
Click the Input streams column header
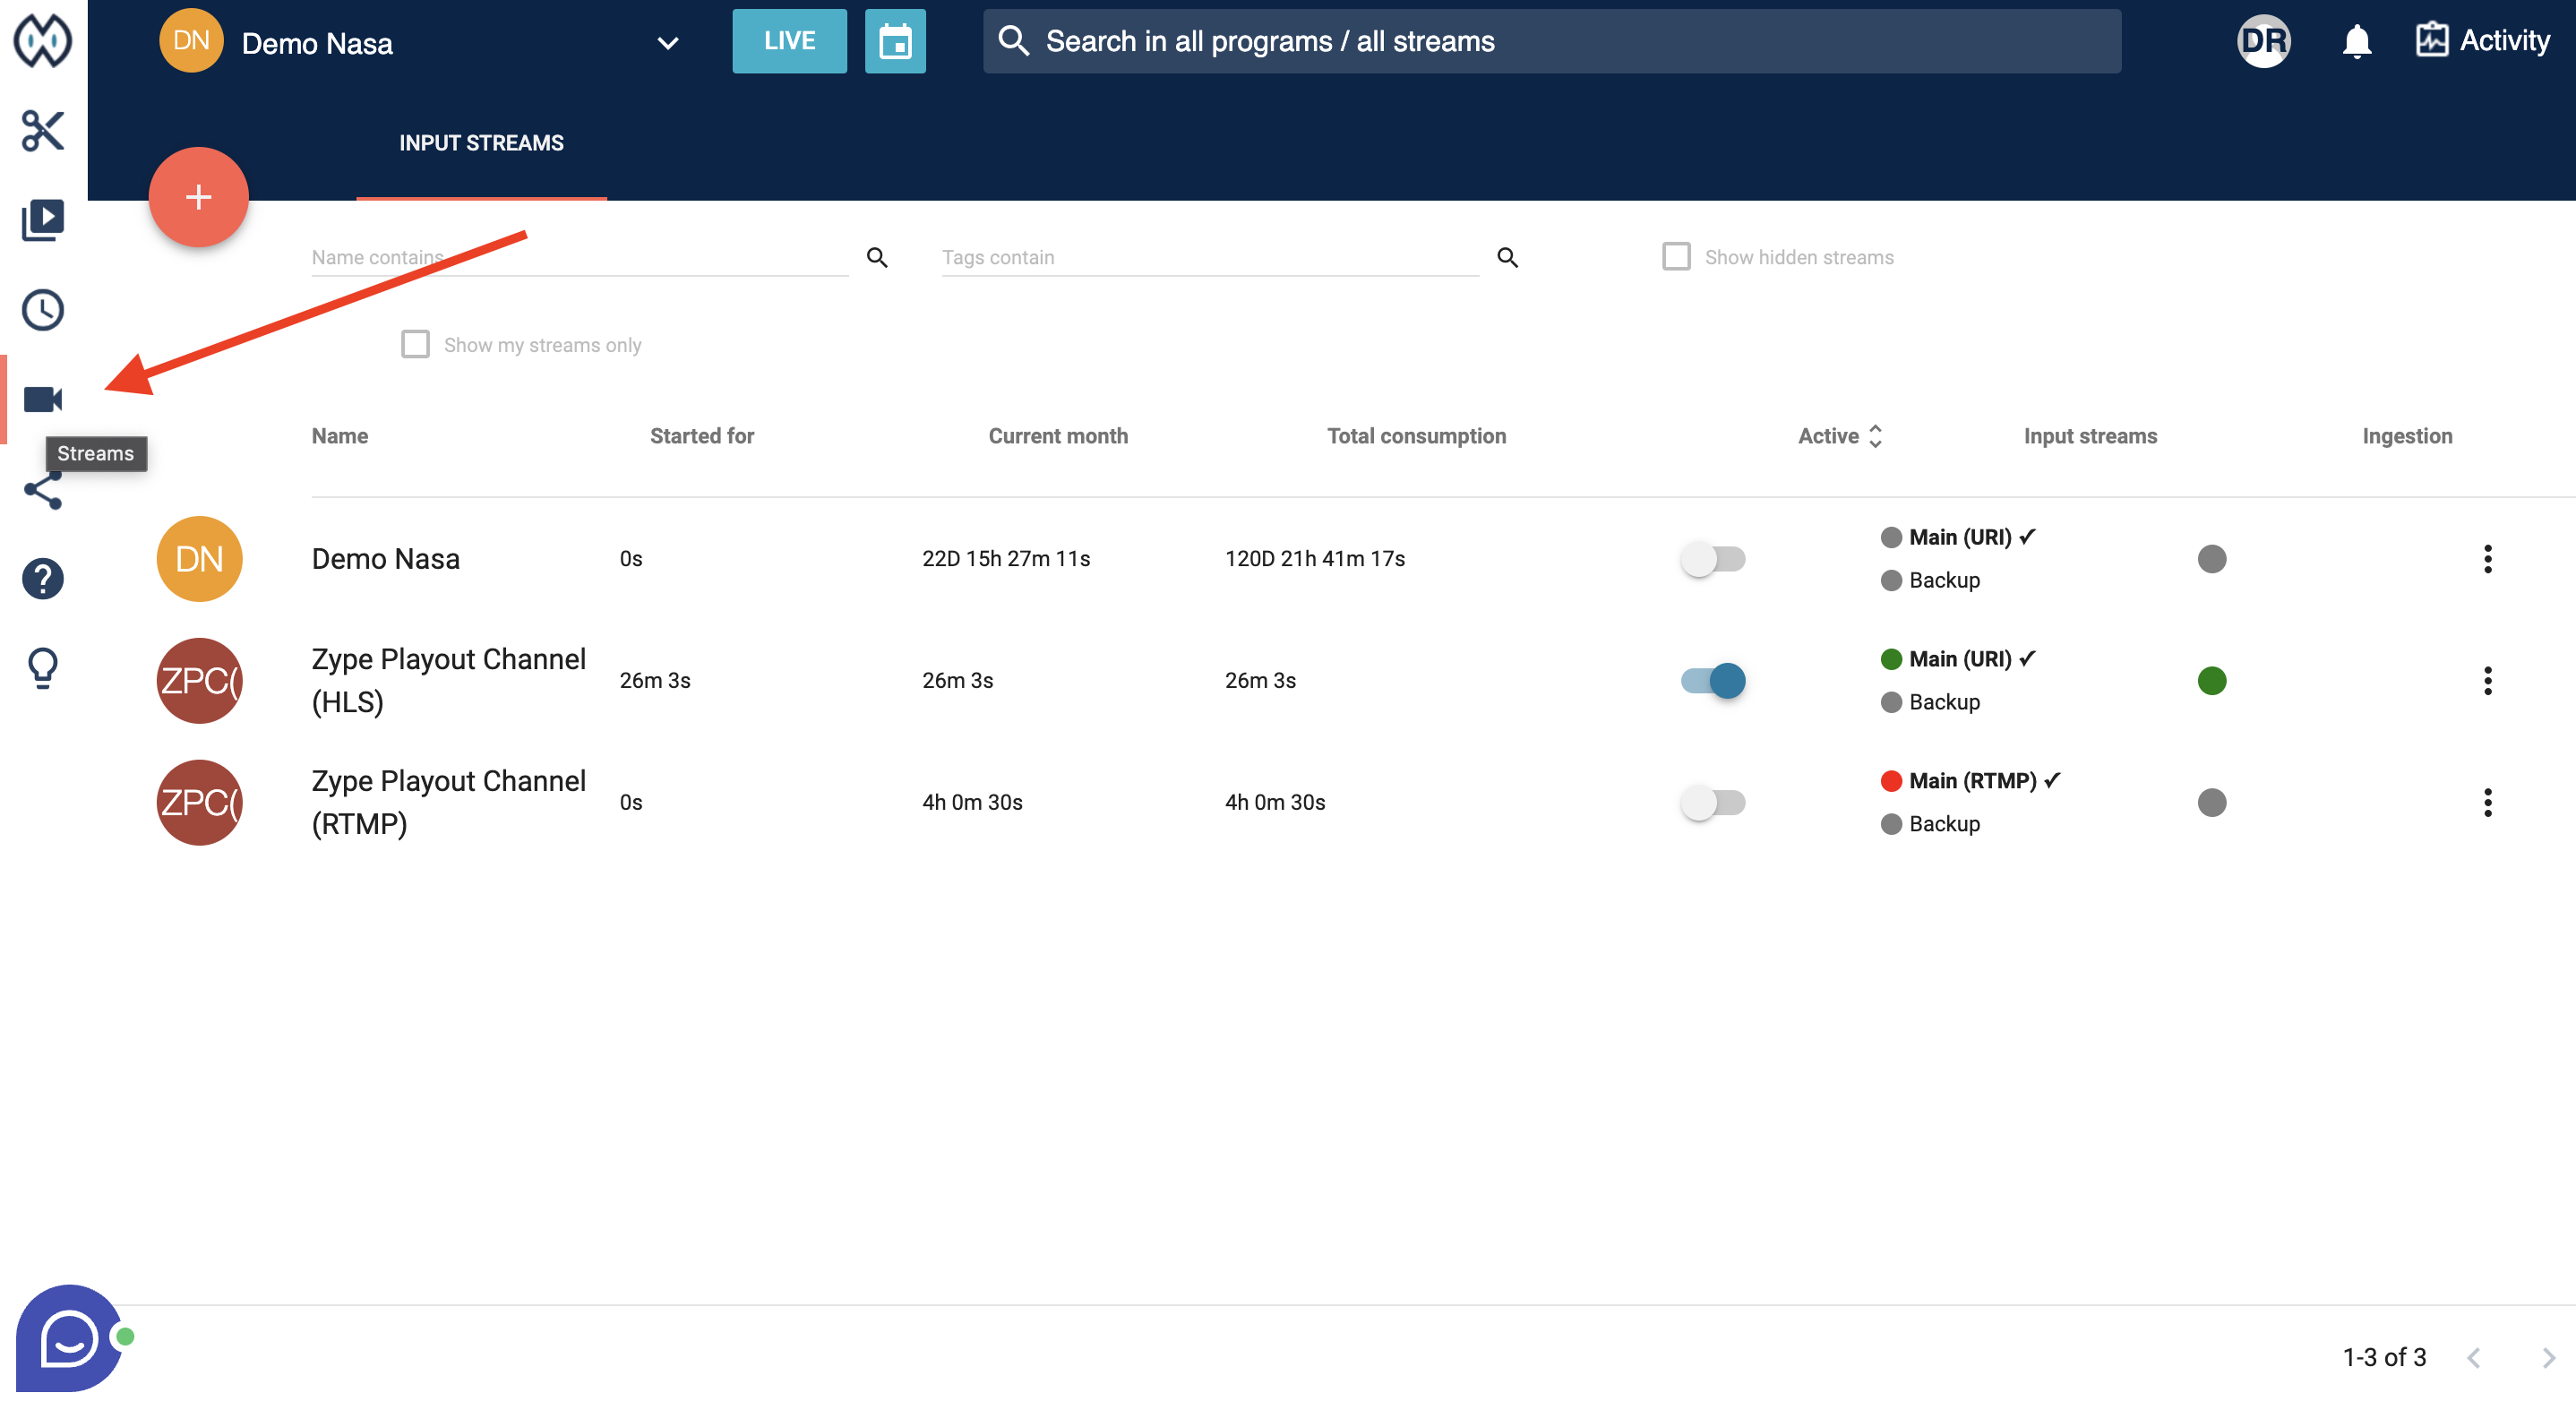point(2090,436)
